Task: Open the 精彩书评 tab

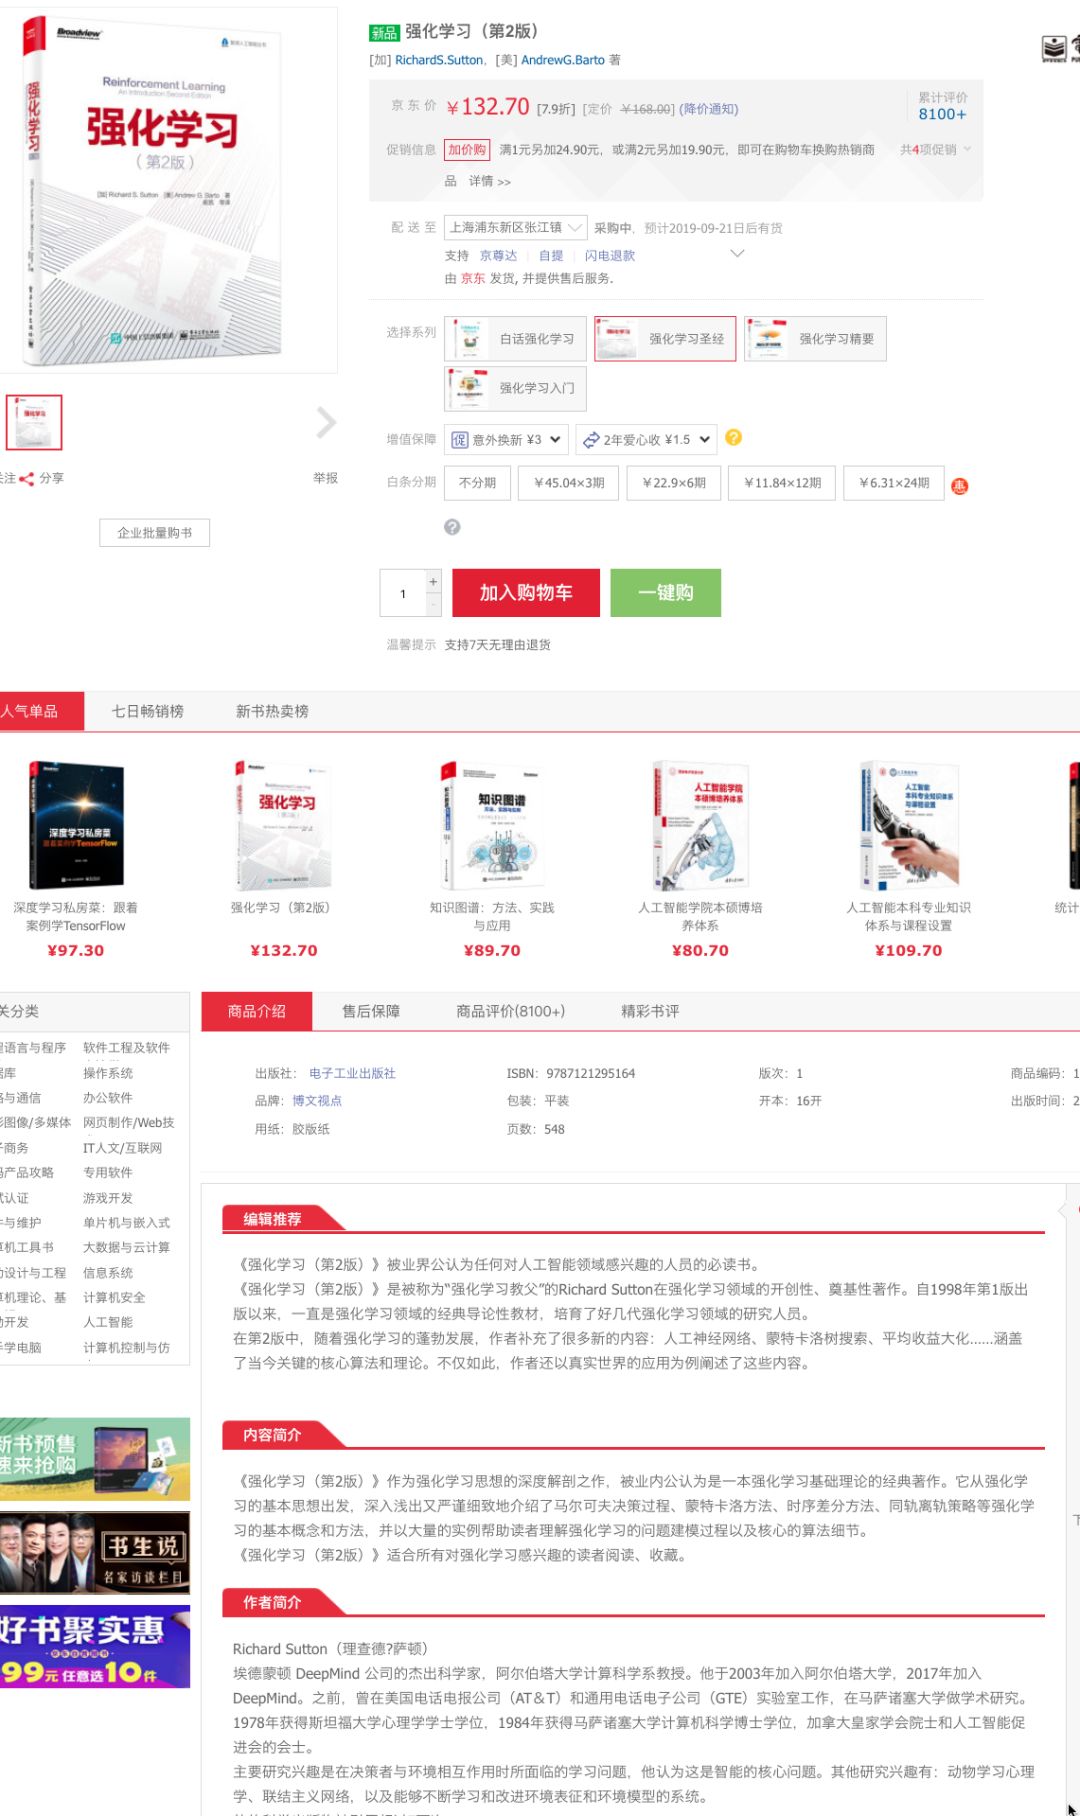Action: tap(650, 1011)
